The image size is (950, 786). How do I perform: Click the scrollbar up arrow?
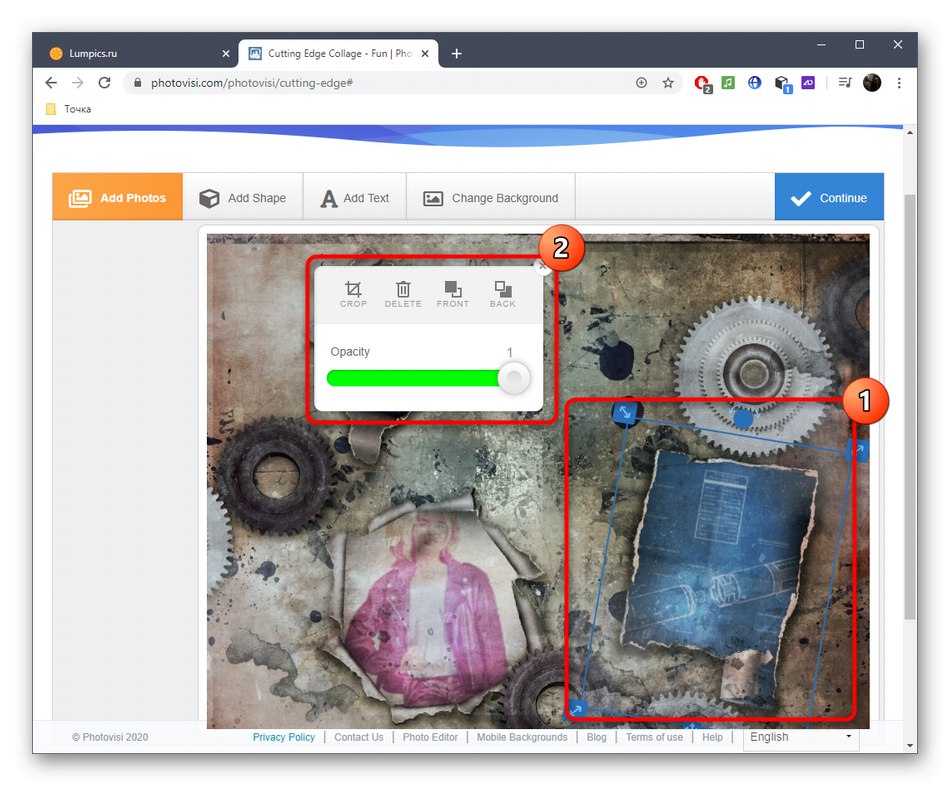(909, 132)
